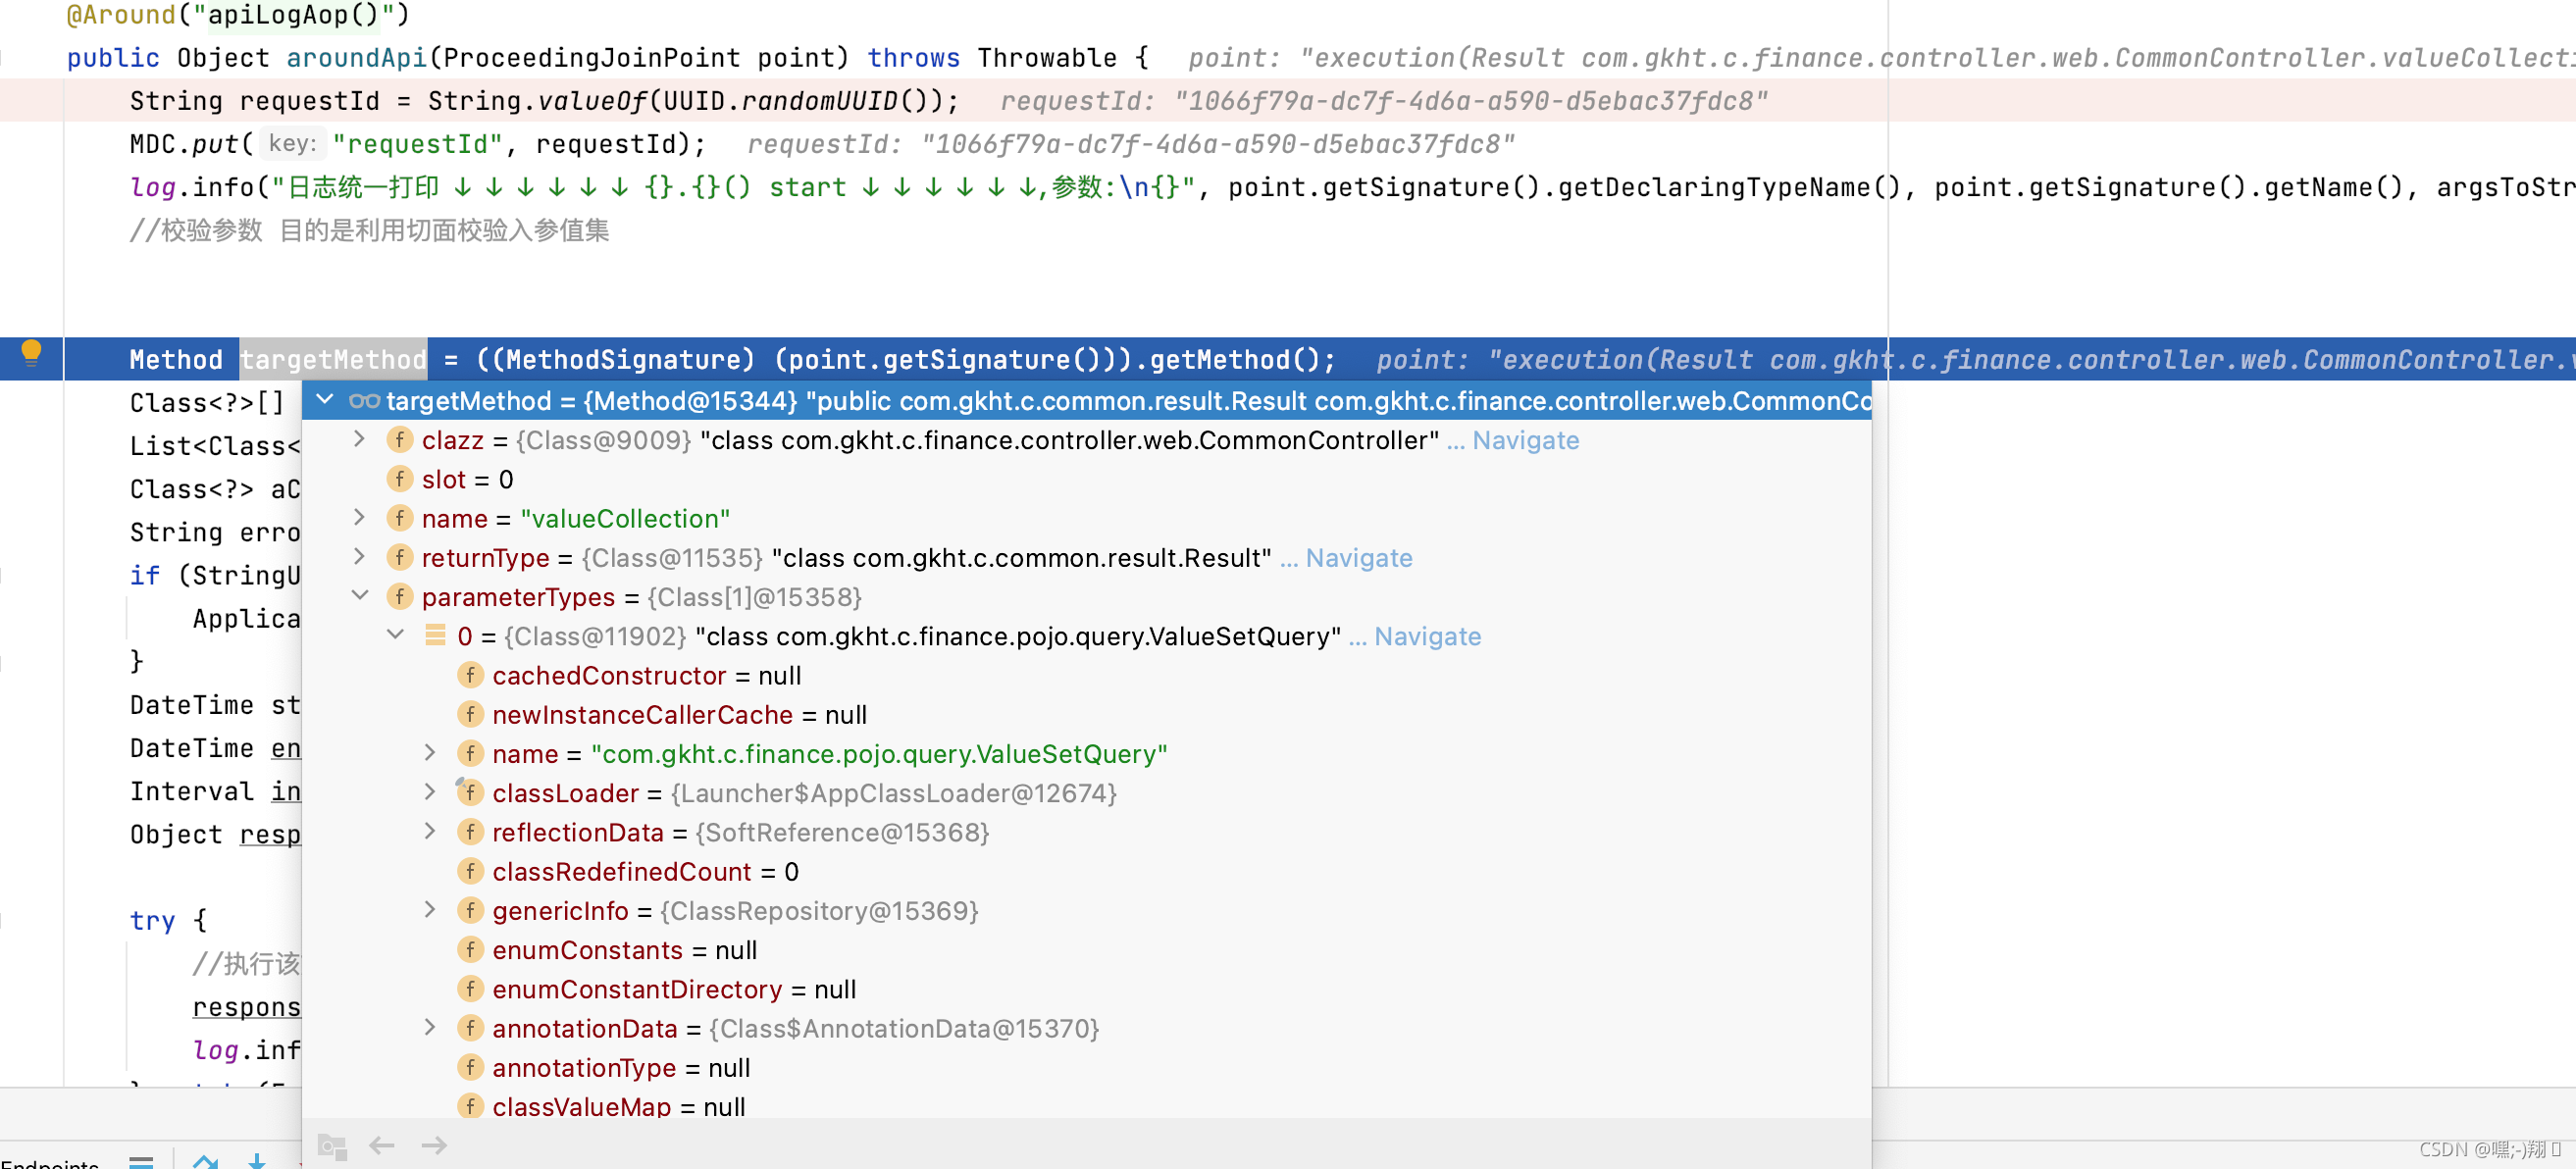Click the field icon next to clazz

coord(400,440)
